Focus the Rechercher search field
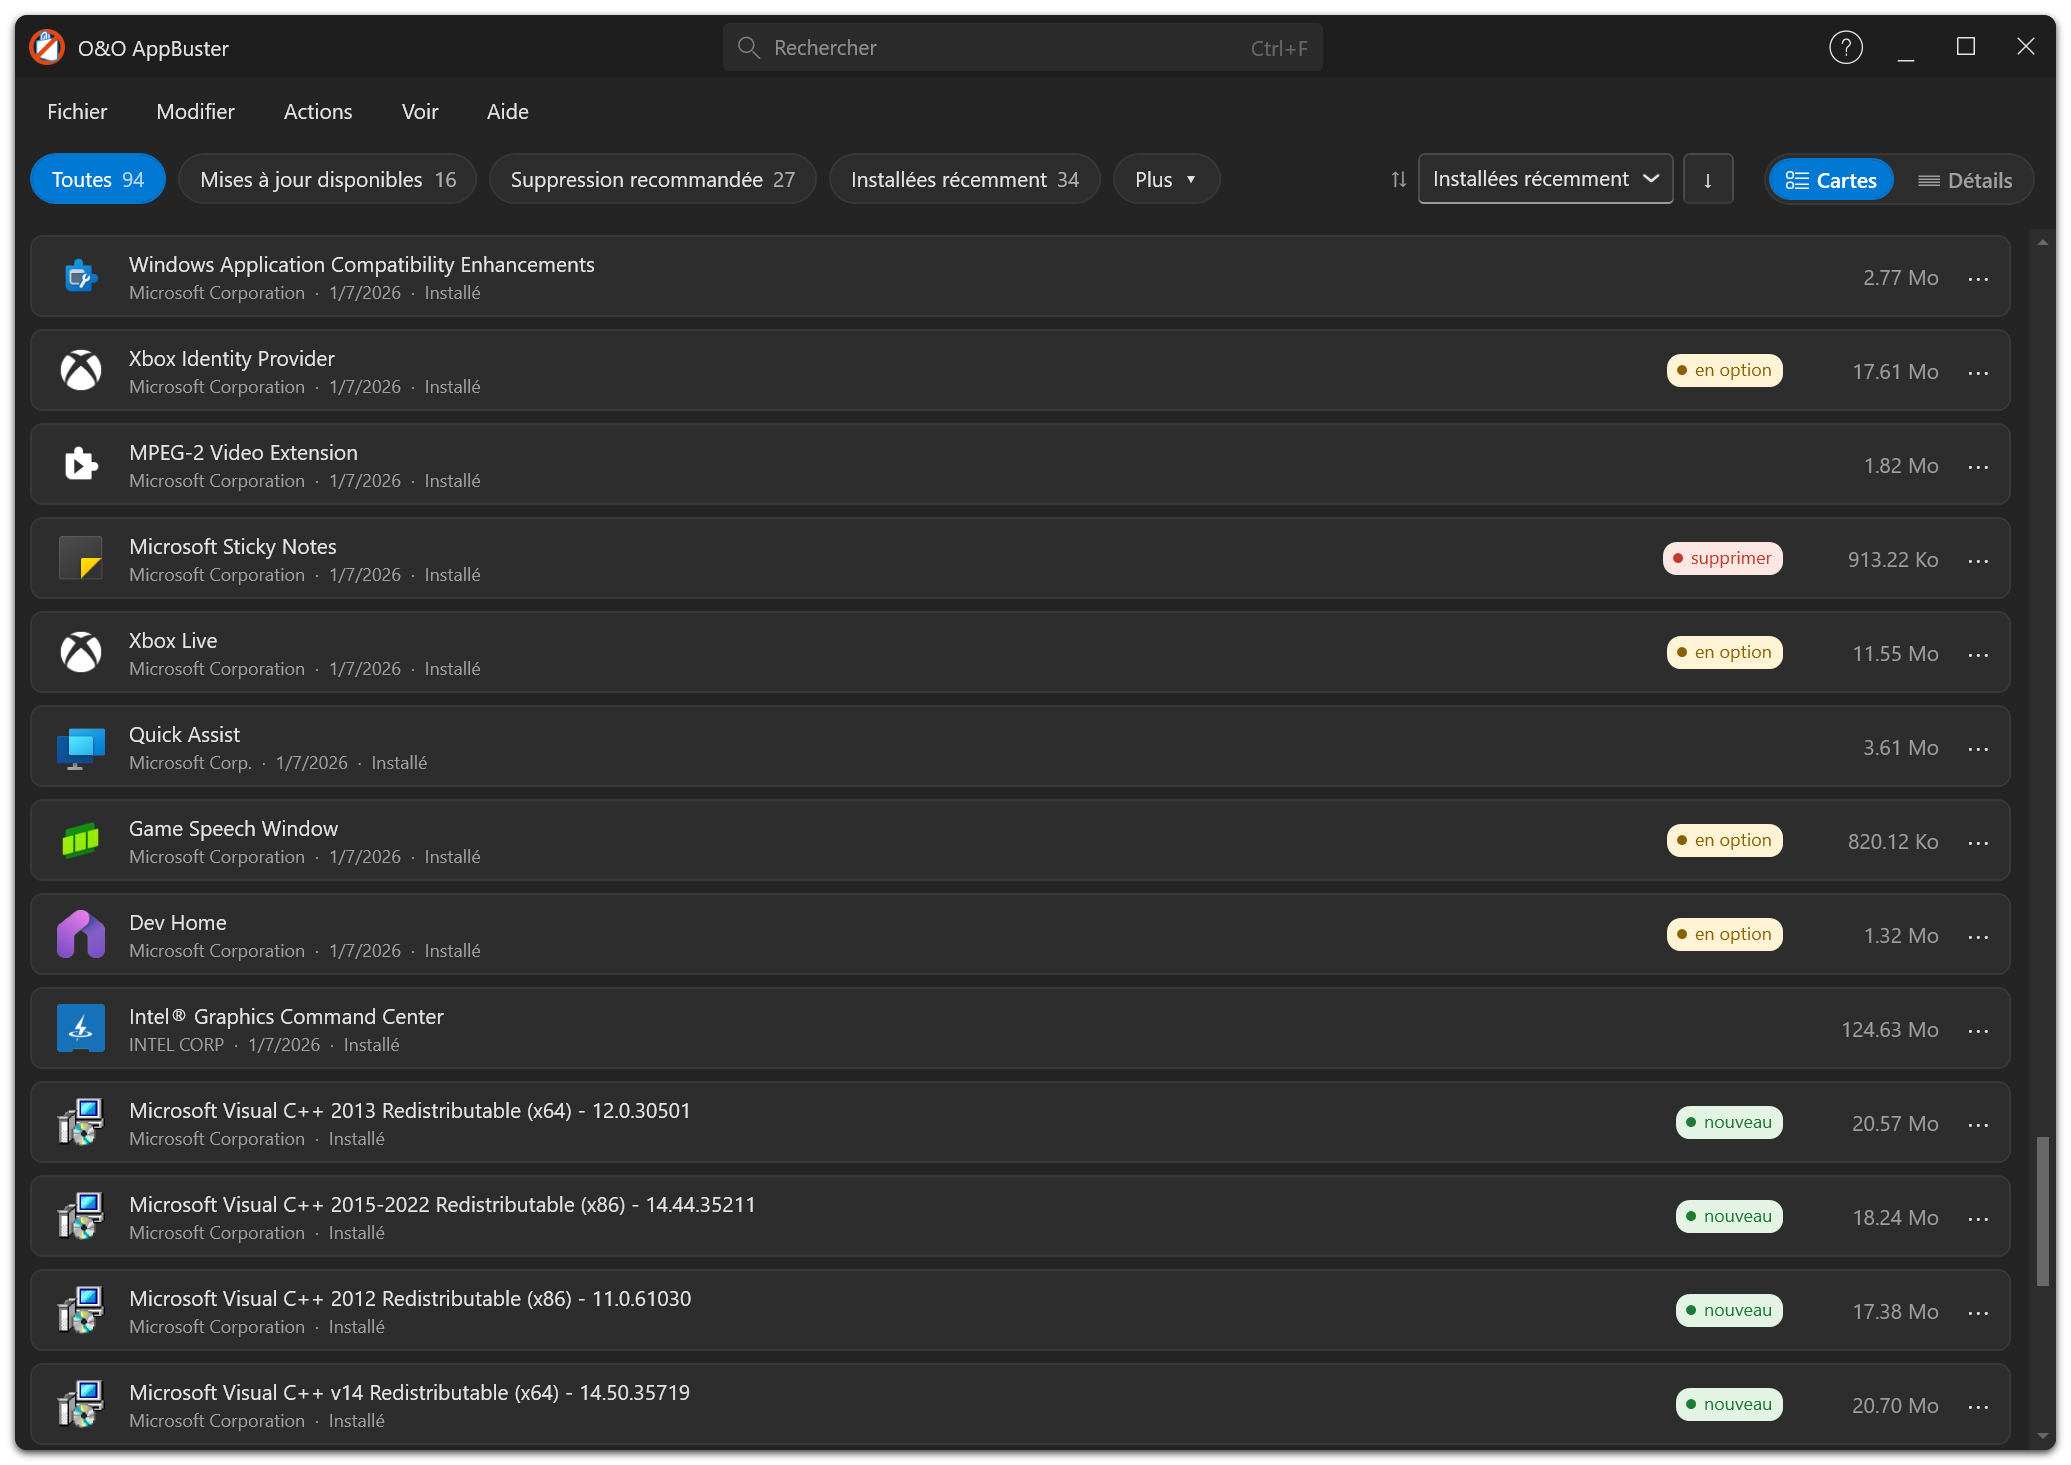 tap(1022, 47)
